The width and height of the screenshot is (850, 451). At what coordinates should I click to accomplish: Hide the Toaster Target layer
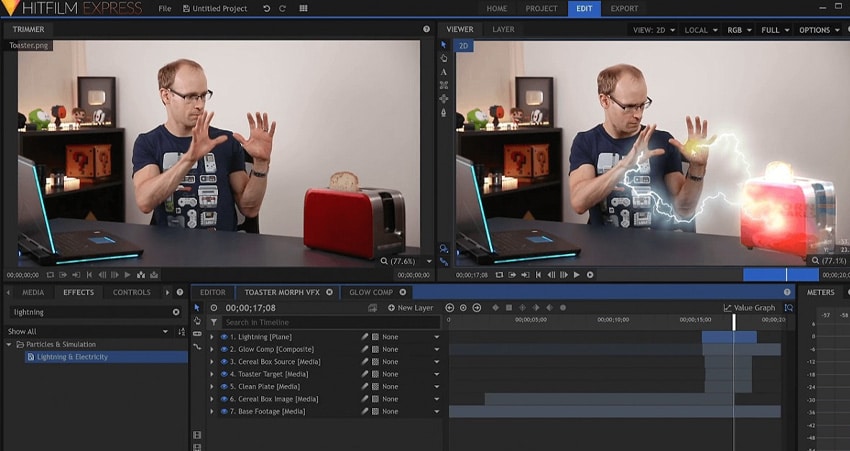[x=223, y=374]
